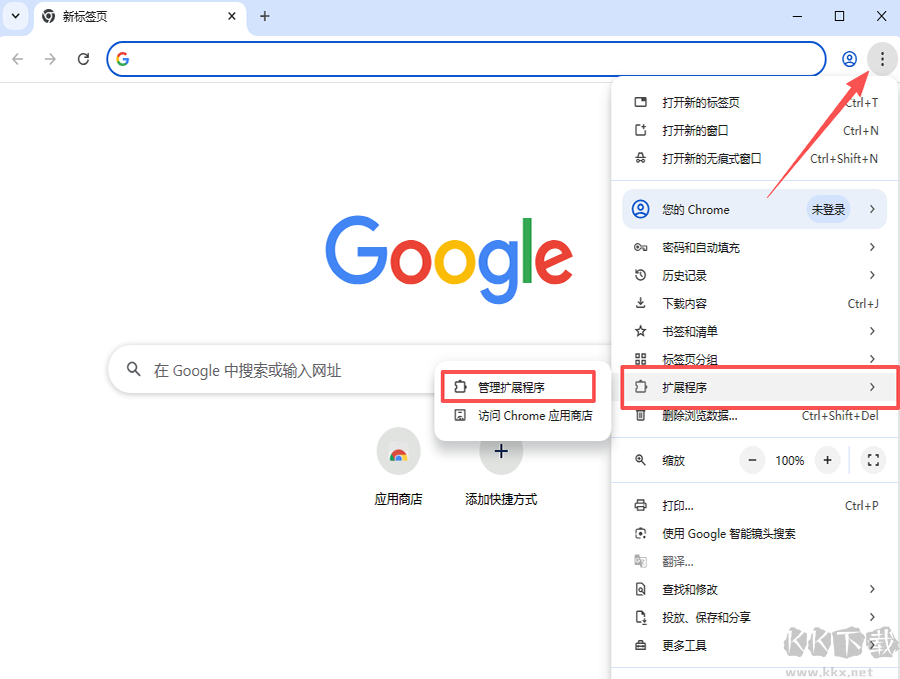Click the 添加快捷方式 plus button
This screenshot has height=679, width=900.
click(501, 451)
